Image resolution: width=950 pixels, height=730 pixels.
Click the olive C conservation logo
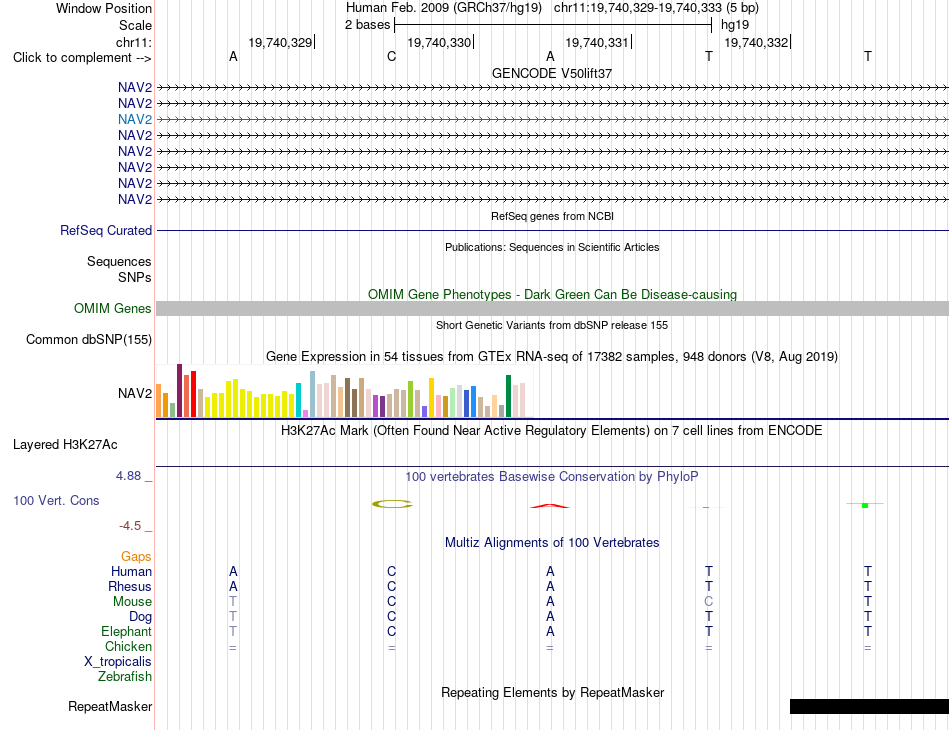[x=392, y=504]
